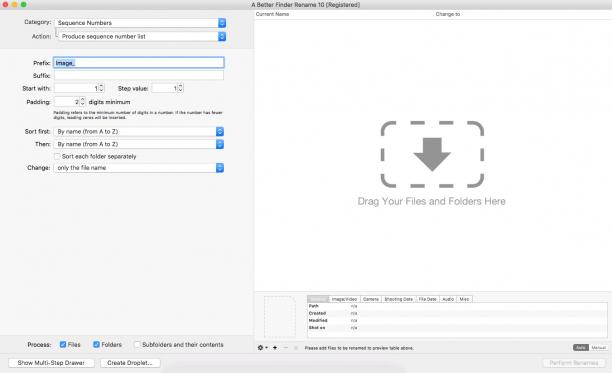Enable the Files checkbox
Screen dimensions: 612x373
(x=63, y=345)
